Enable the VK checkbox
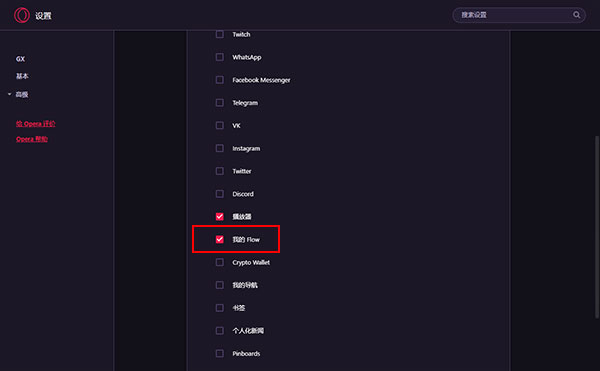This screenshot has width=600, height=371. click(220, 125)
